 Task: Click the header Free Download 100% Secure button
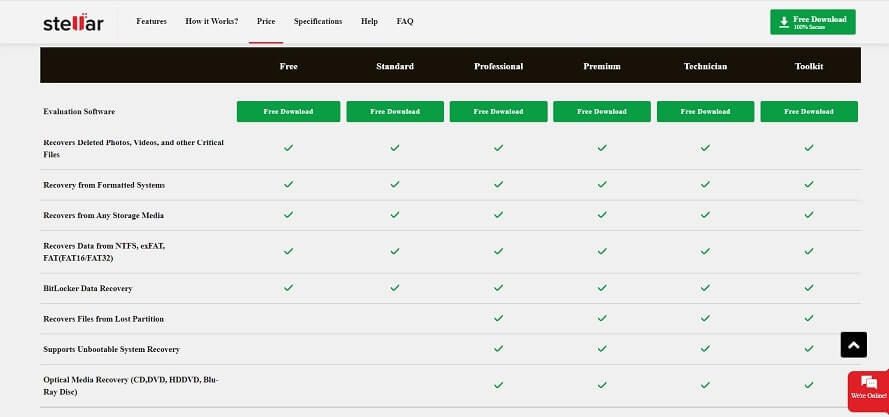click(812, 22)
